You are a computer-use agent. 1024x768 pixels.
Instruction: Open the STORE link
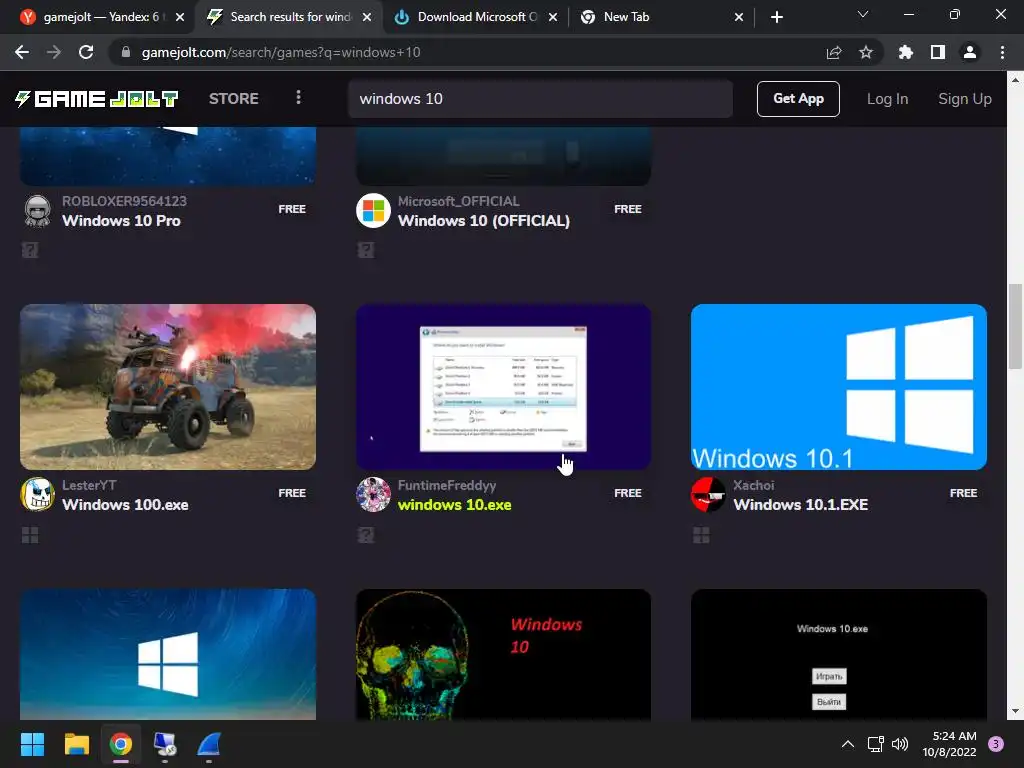point(234,99)
